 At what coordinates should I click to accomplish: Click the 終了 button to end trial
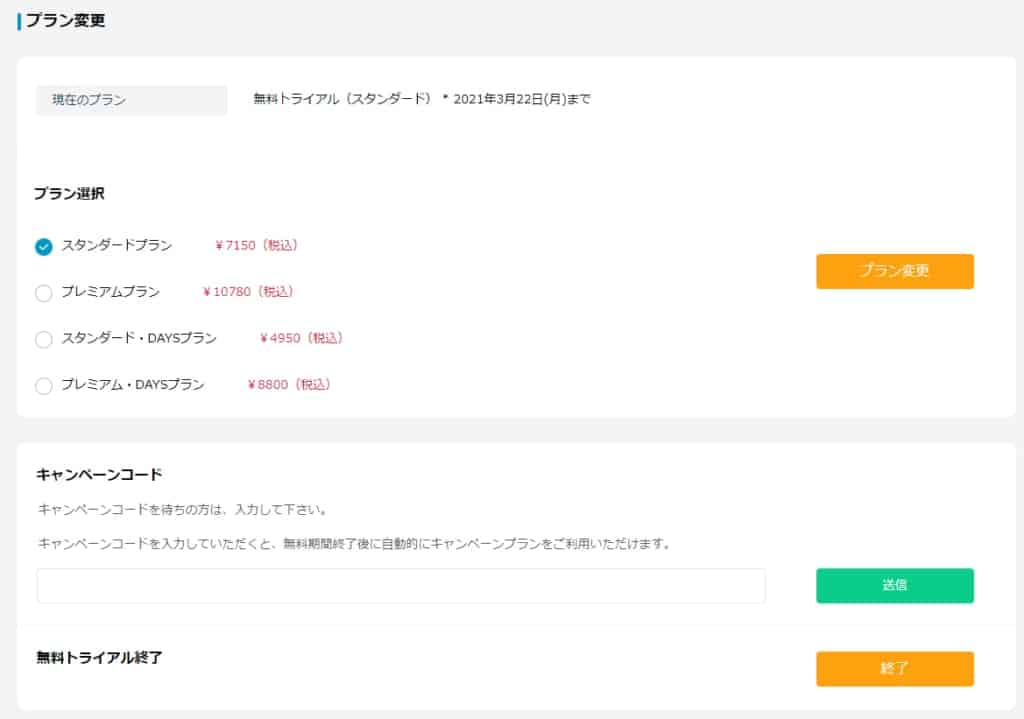895,669
